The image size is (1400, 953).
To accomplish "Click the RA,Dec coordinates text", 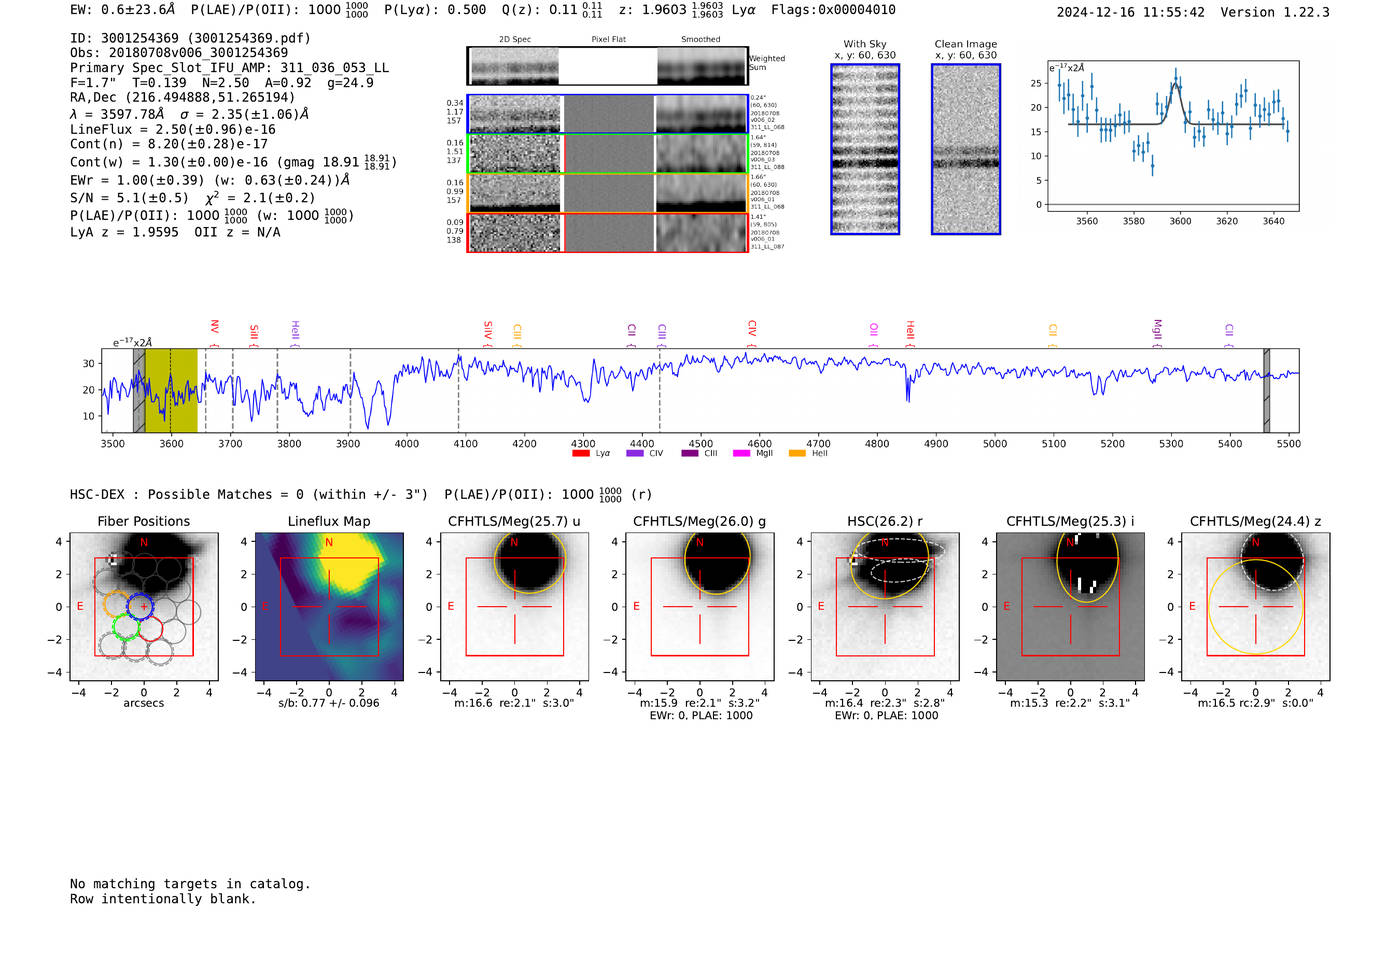I will click(183, 97).
